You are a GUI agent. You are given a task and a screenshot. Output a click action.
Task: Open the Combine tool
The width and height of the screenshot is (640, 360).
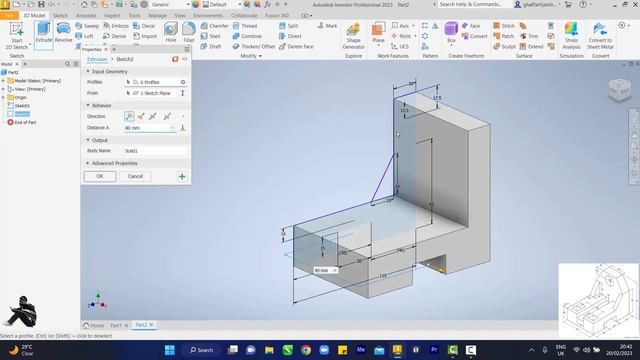point(247,36)
